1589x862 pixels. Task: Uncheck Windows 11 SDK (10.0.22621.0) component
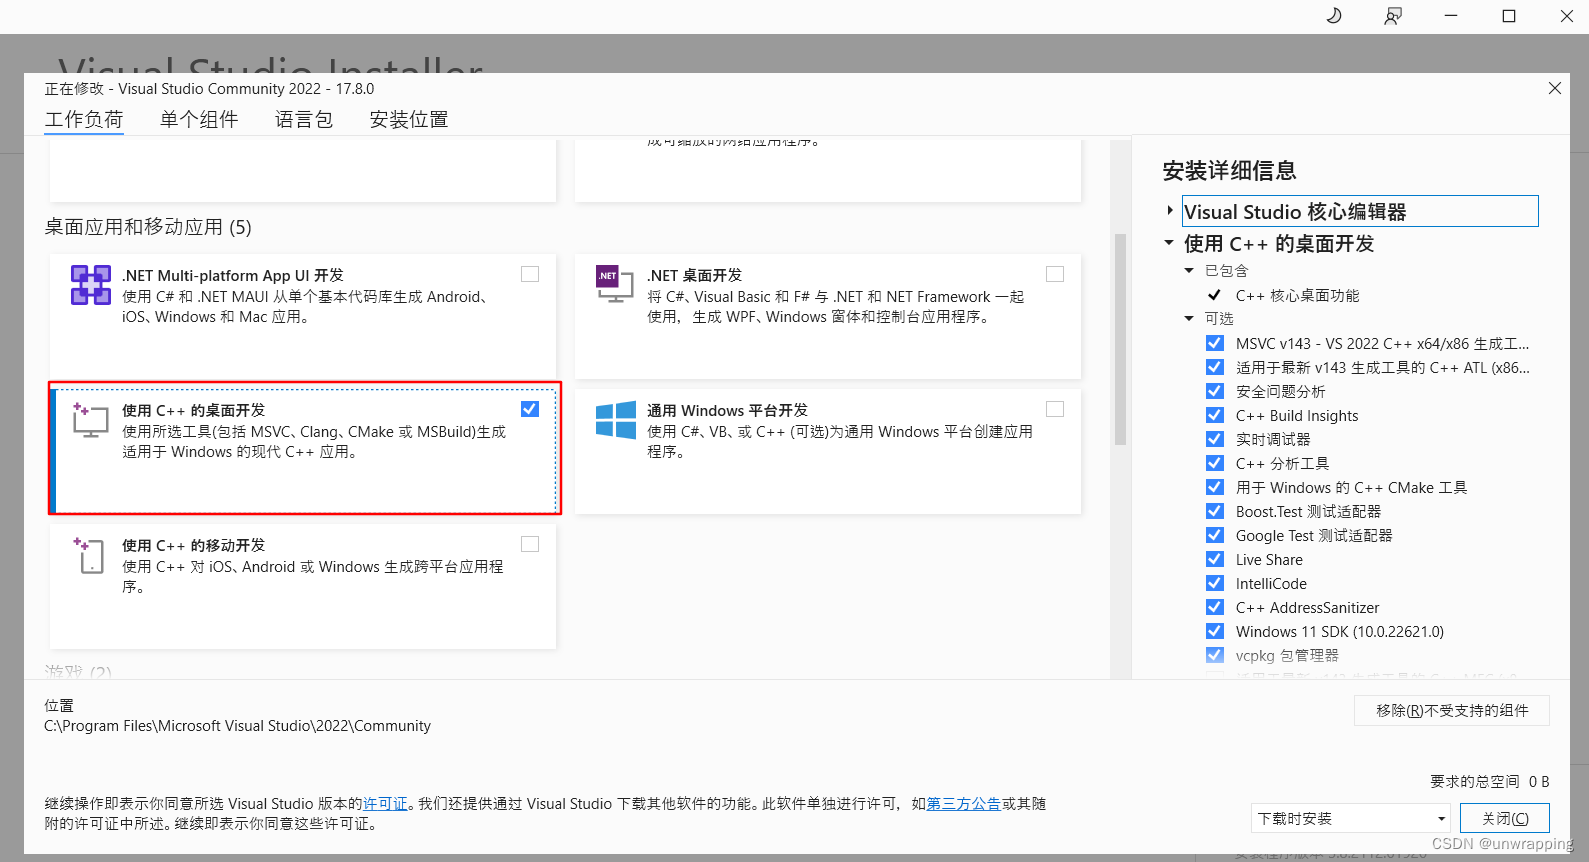(1215, 631)
